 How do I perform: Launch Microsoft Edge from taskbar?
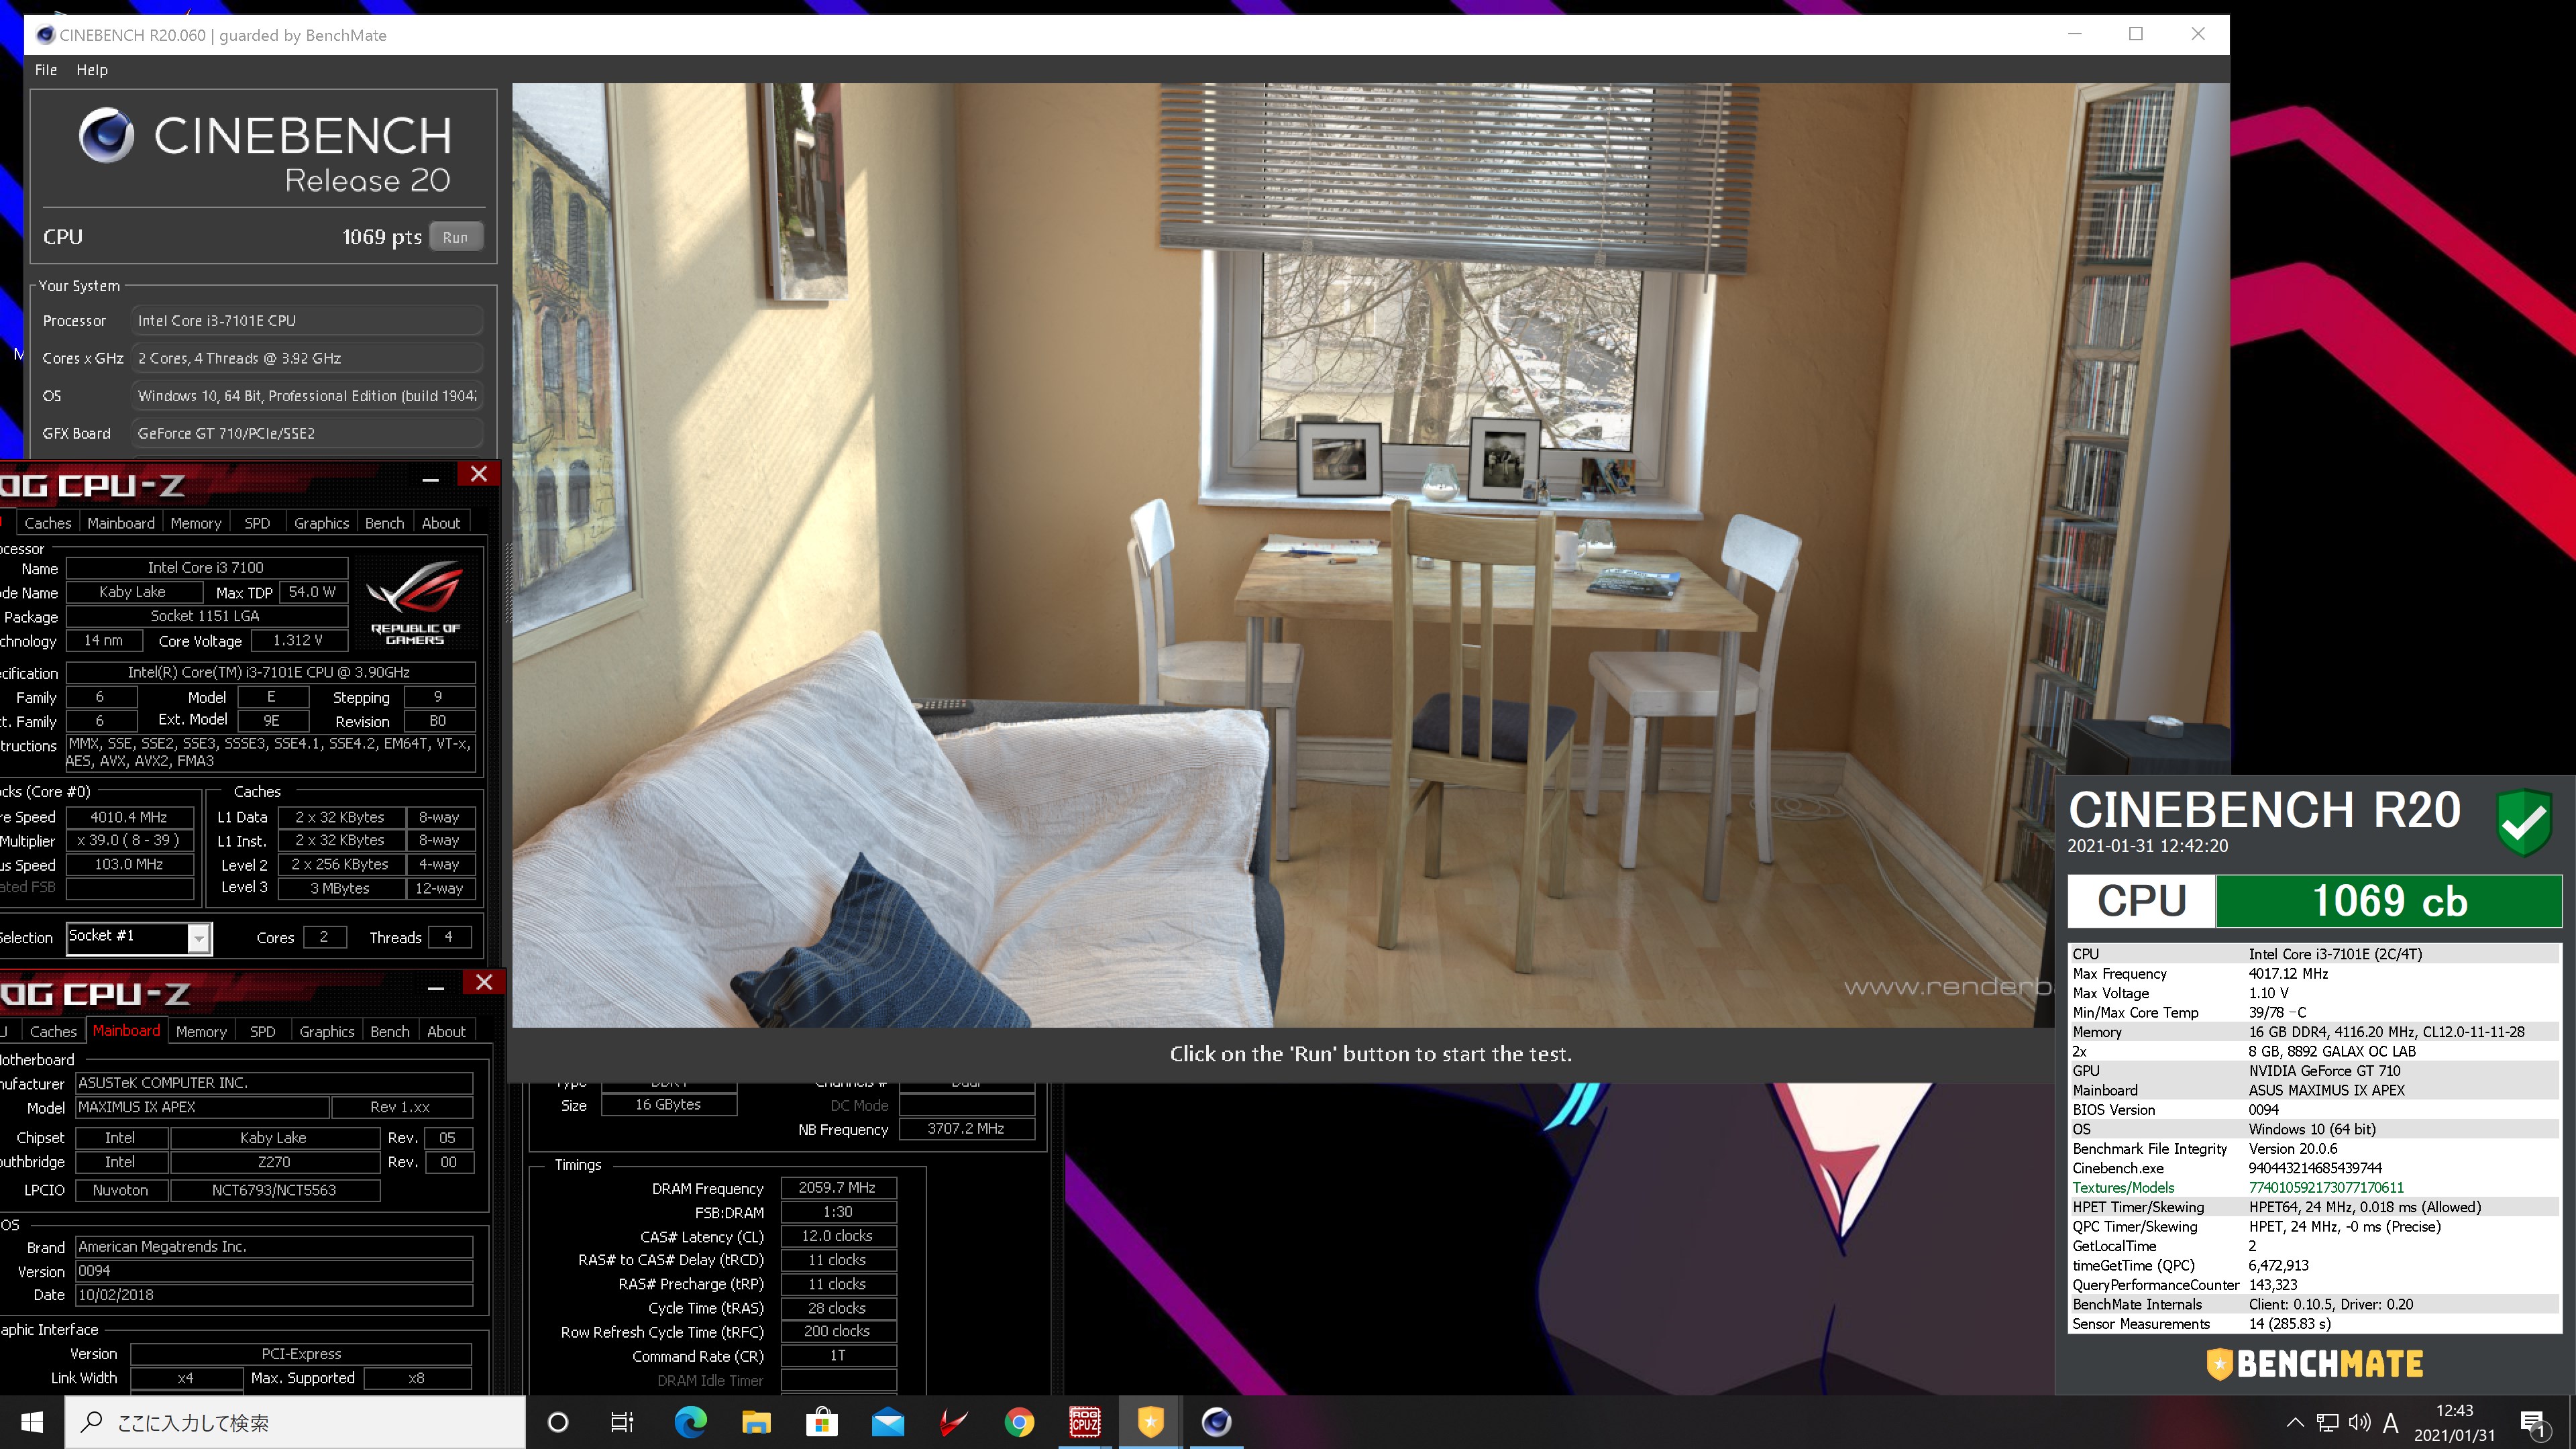[690, 1422]
